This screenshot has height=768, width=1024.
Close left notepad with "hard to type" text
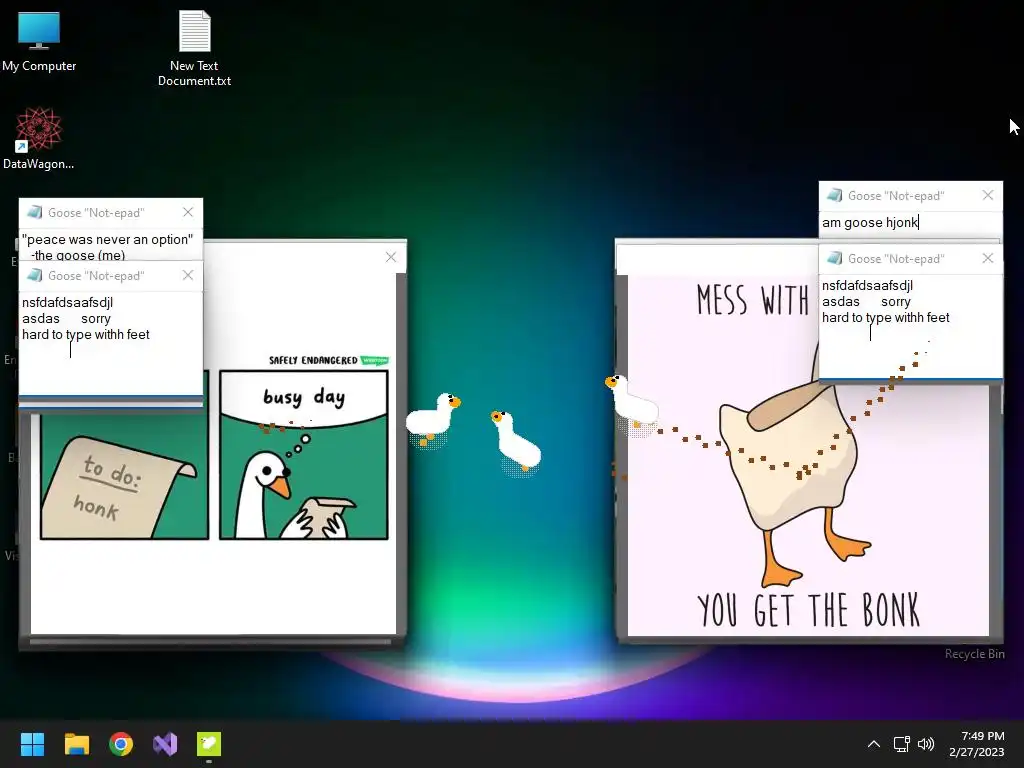pos(188,276)
